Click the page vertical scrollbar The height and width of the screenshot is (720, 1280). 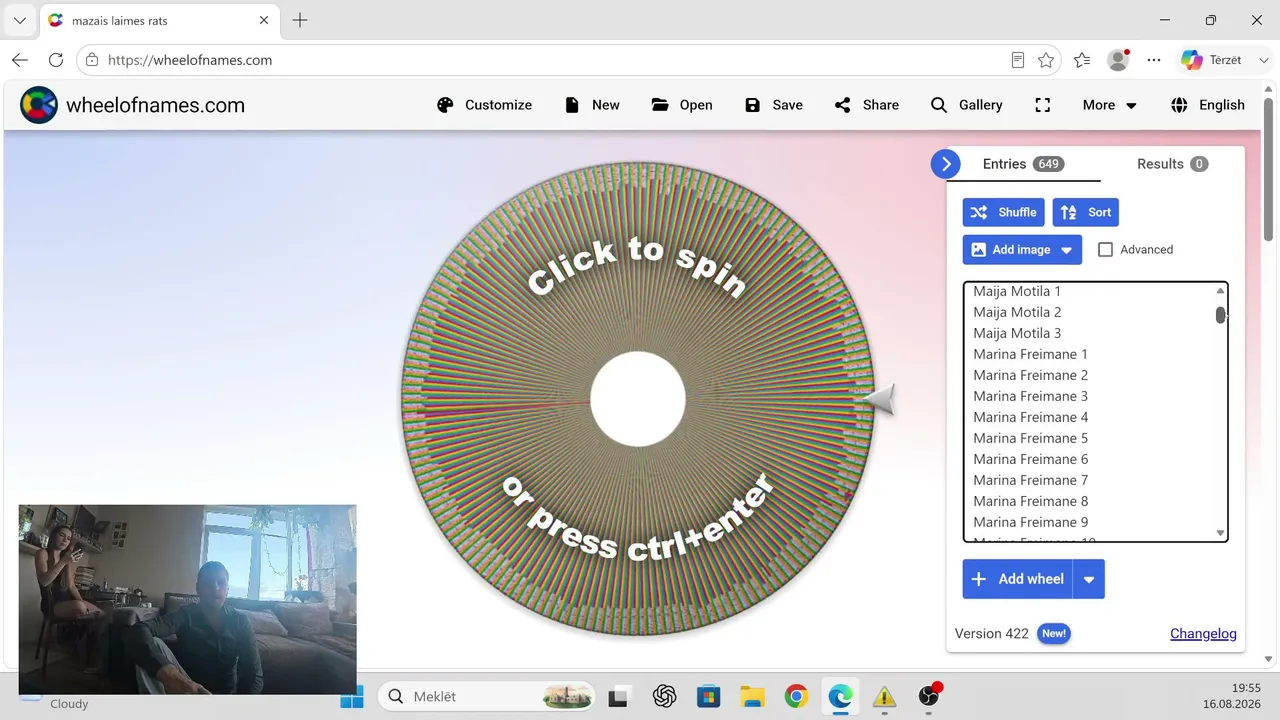pos(1269,170)
